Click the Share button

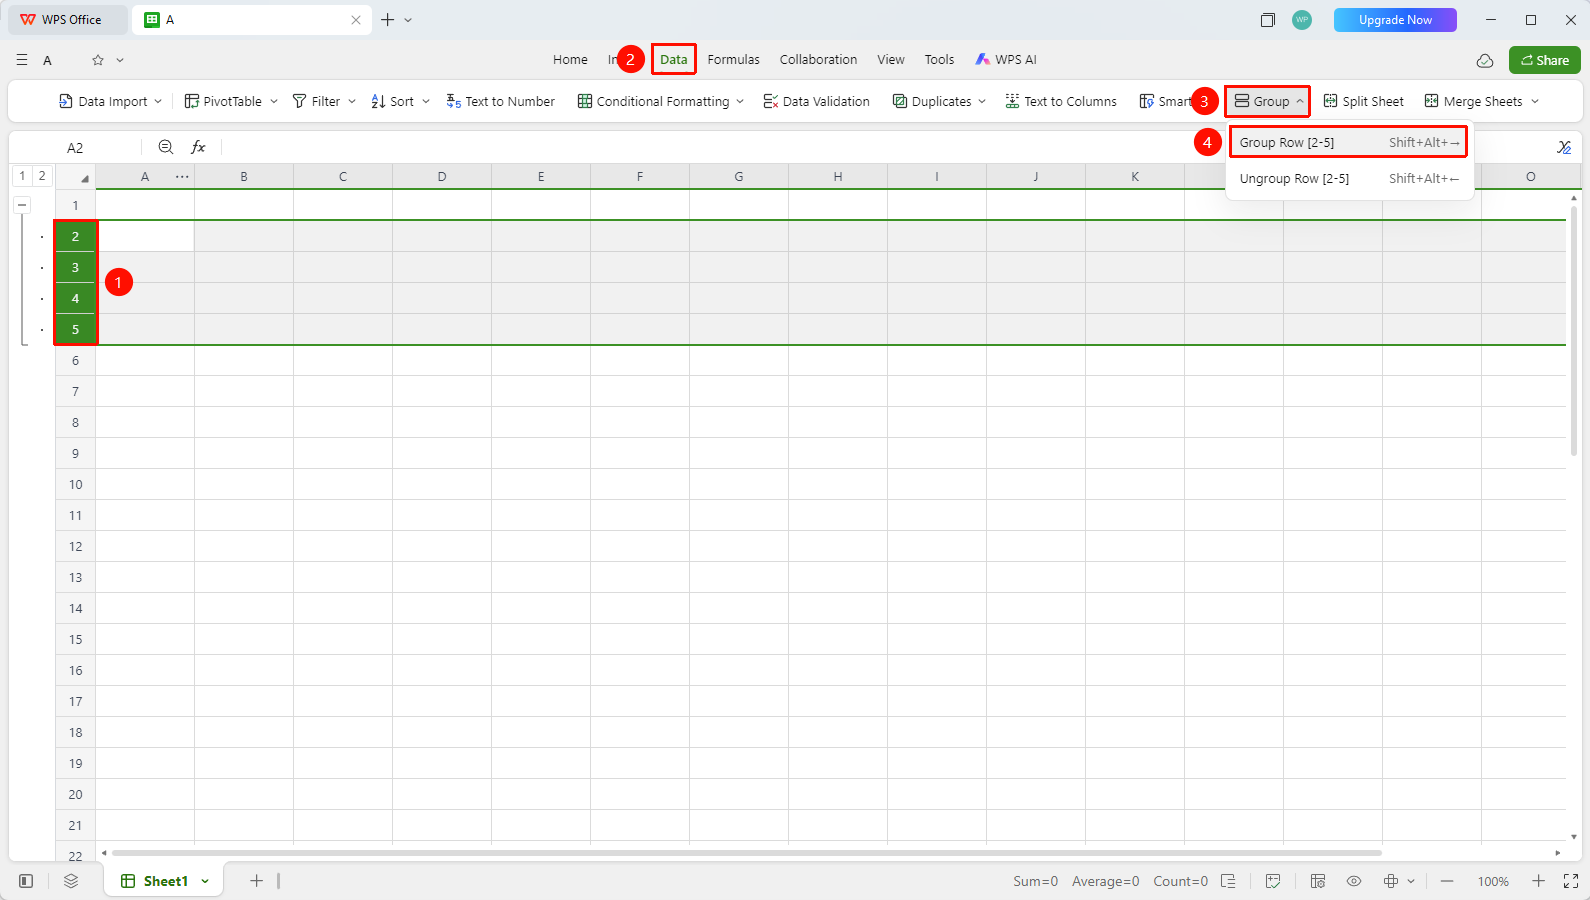point(1544,60)
